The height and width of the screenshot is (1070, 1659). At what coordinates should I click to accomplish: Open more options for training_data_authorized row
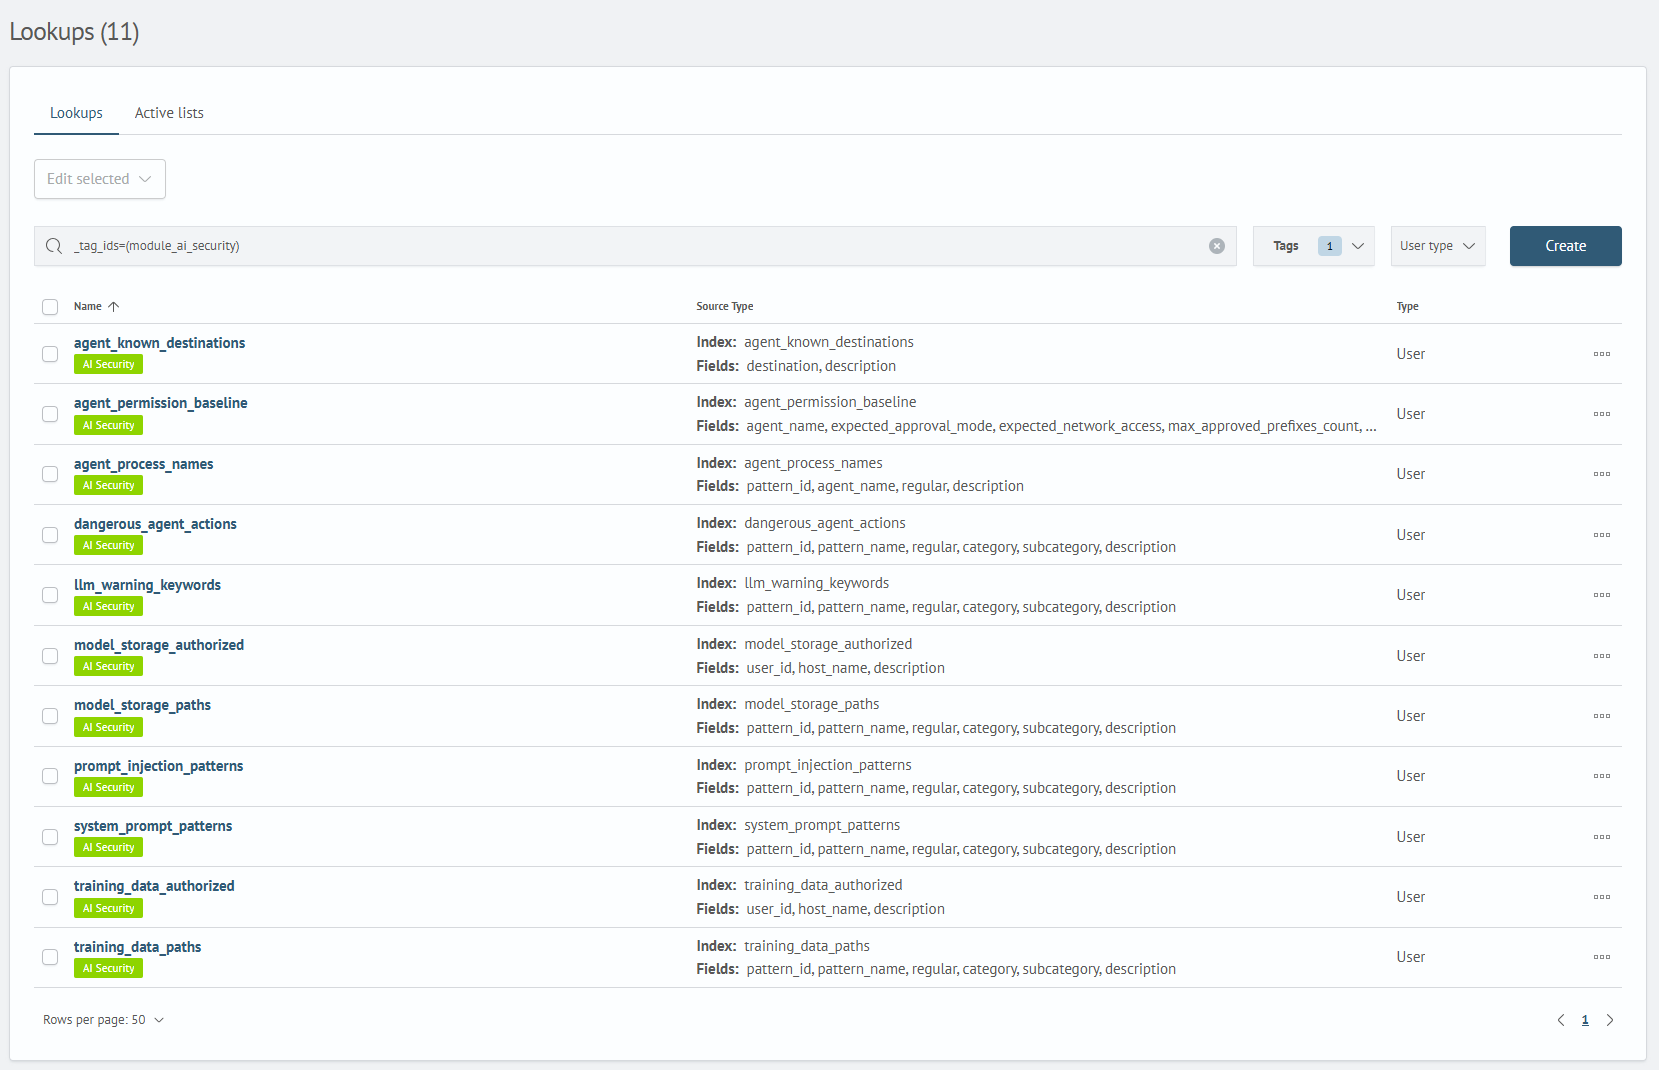[1602, 897]
